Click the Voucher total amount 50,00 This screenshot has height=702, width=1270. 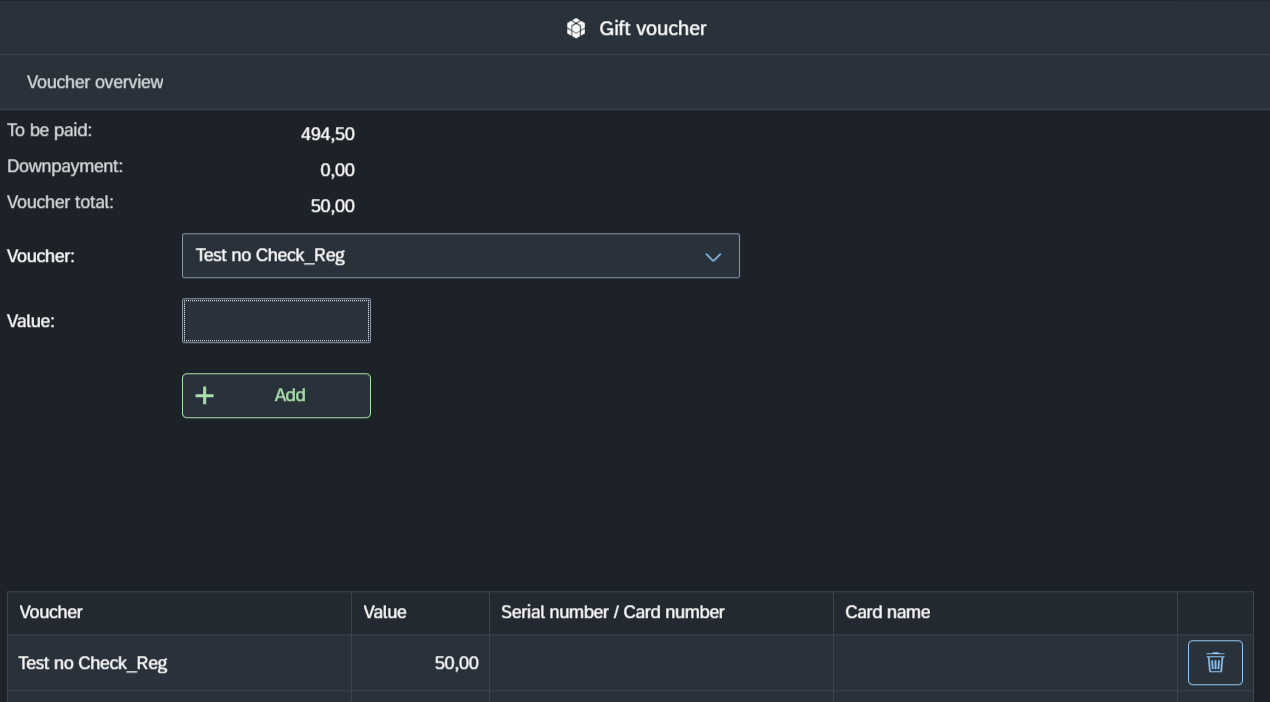pyautogui.click(x=332, y=206)
